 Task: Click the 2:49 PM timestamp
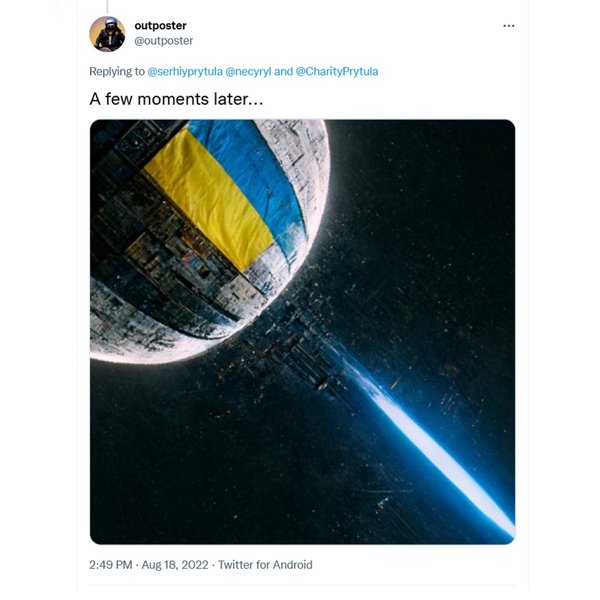tap(111, 565)
